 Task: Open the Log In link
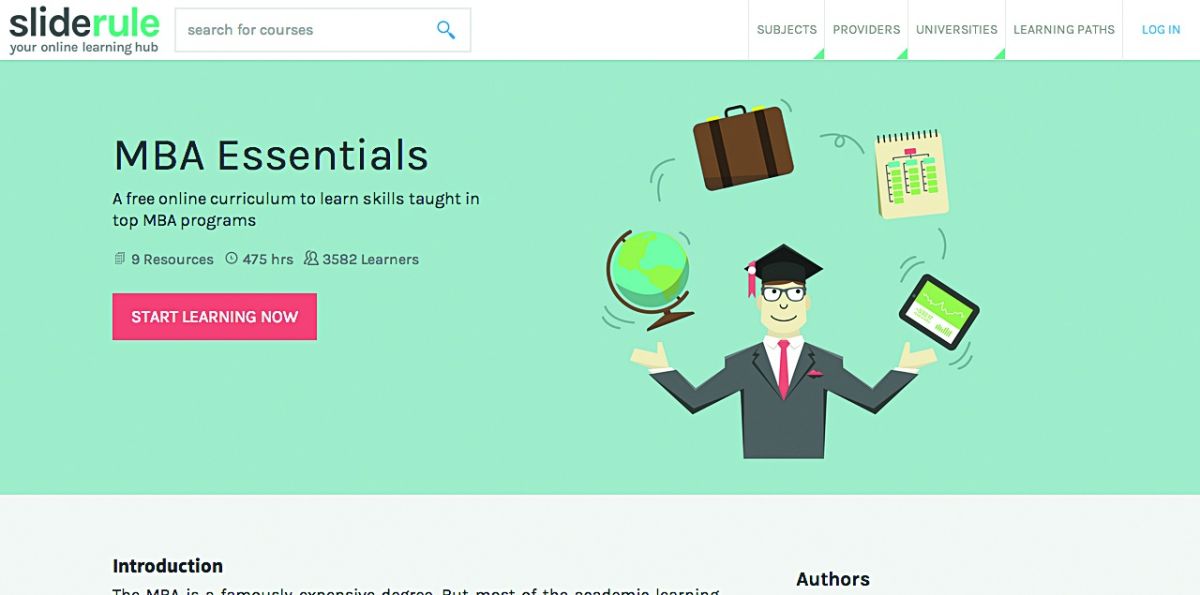[1161, 30]
